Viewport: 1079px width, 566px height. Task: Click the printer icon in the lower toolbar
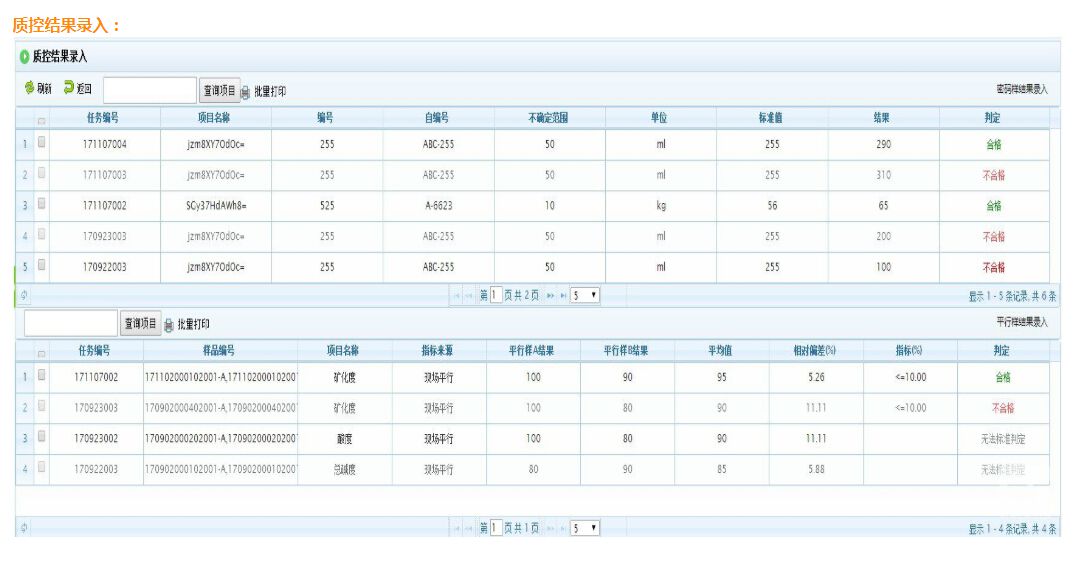point(169,324)
